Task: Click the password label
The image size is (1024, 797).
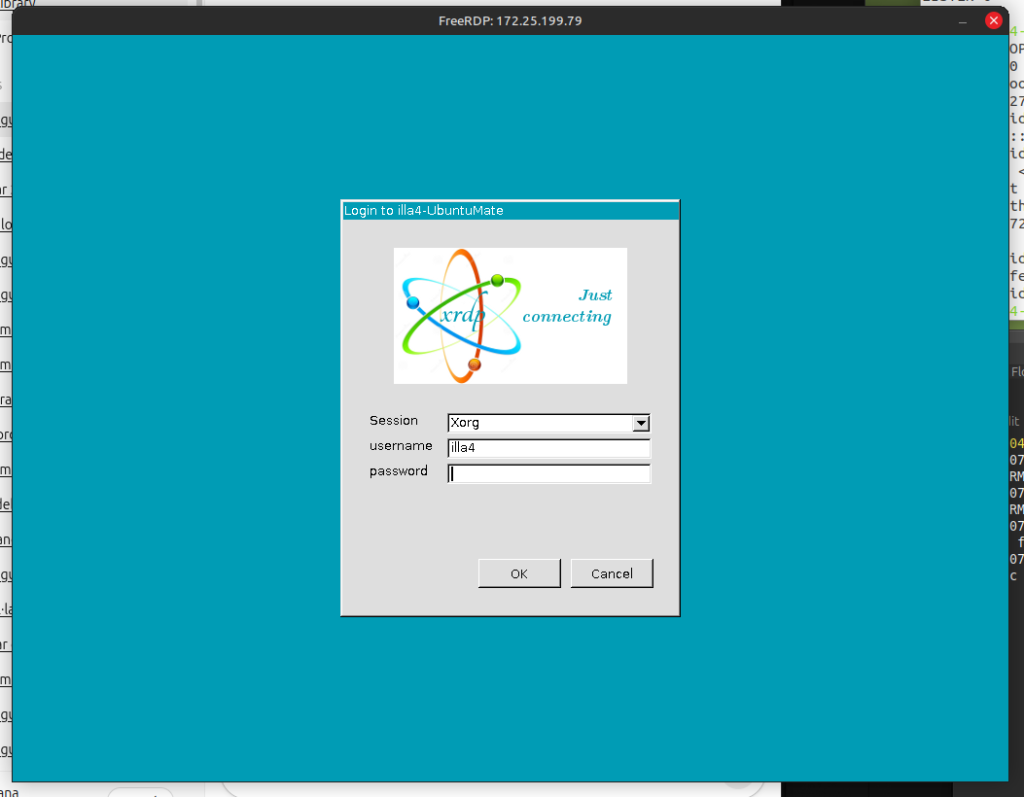Action: click(x=398, y=471)
